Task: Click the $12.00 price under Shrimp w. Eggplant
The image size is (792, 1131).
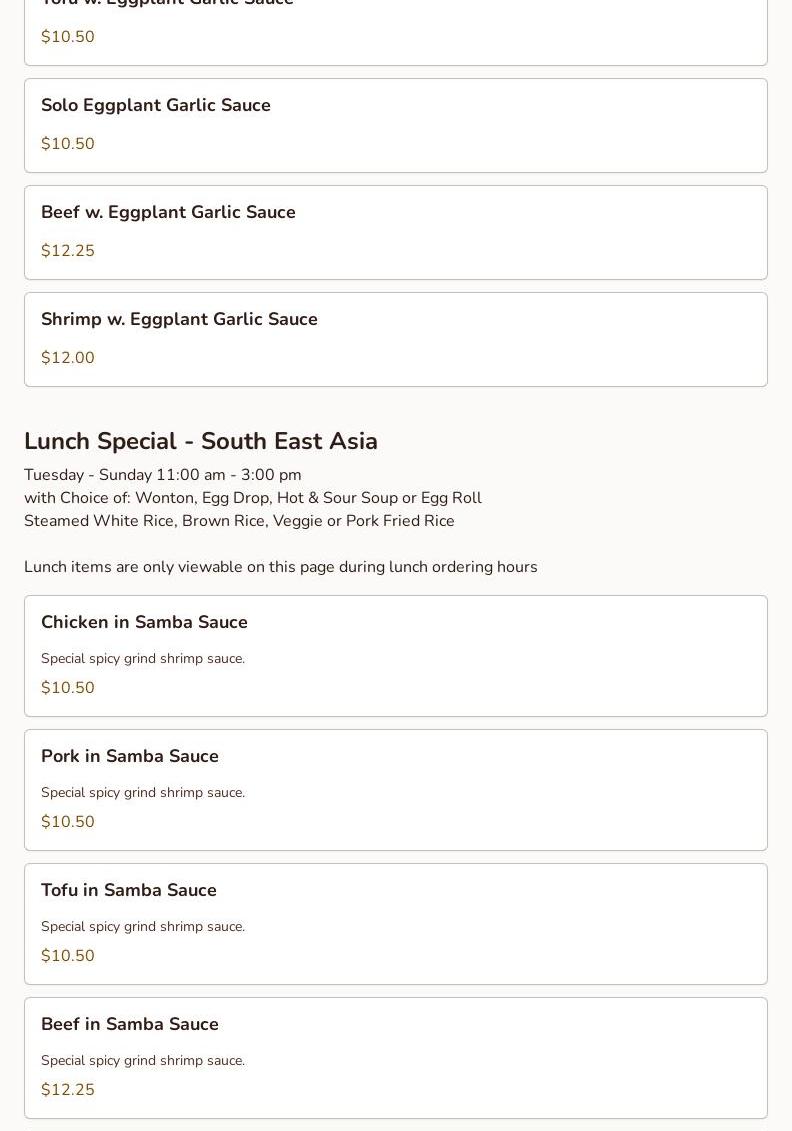Action: click(68, 358)
